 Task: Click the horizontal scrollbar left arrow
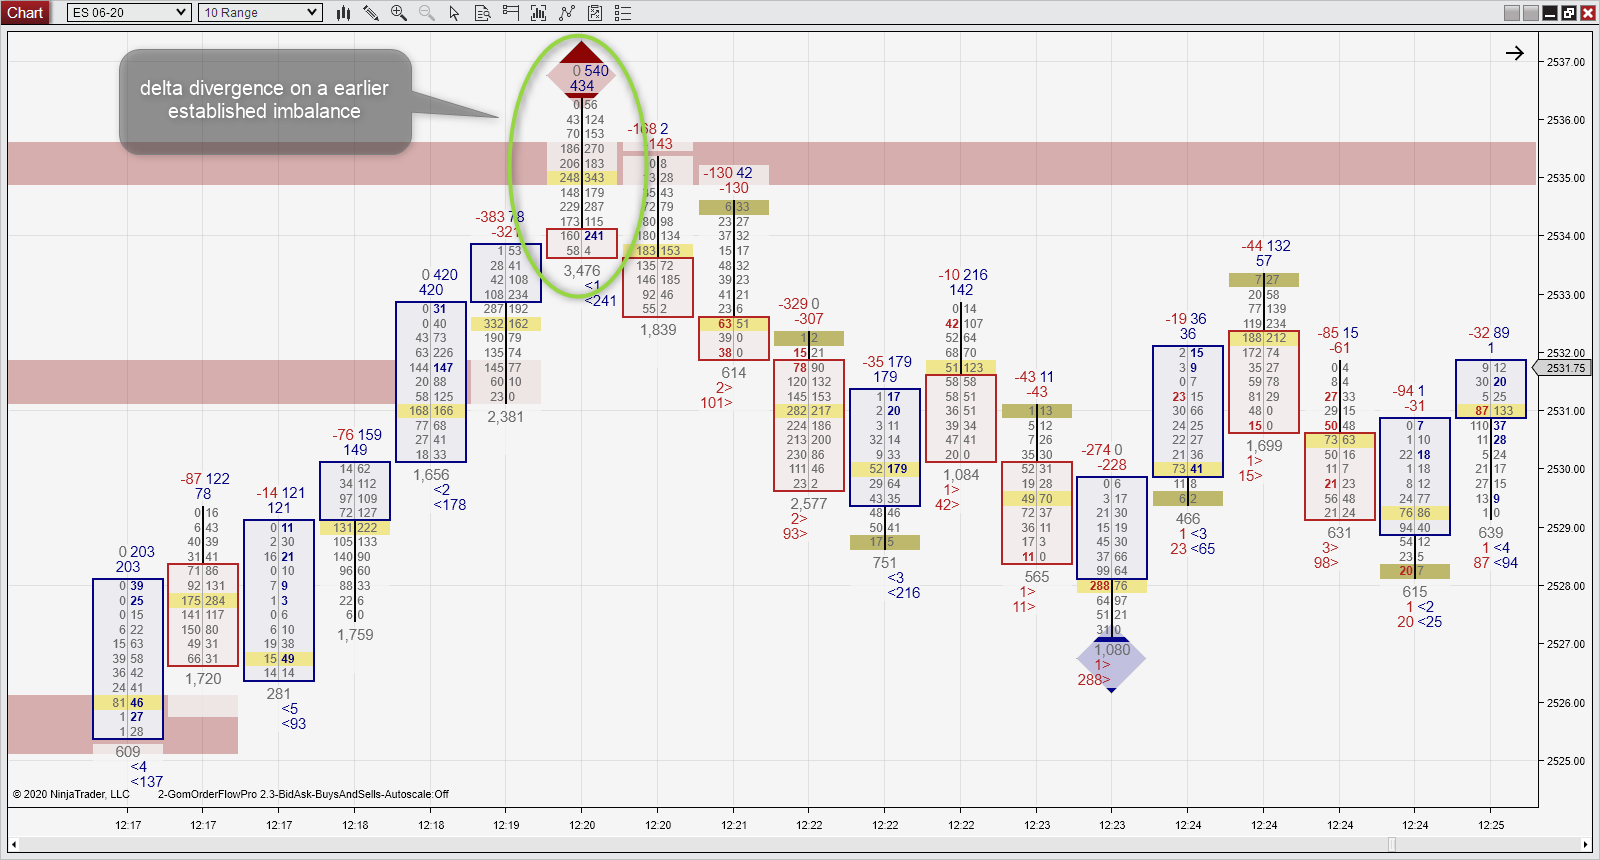tap(14, 845)
